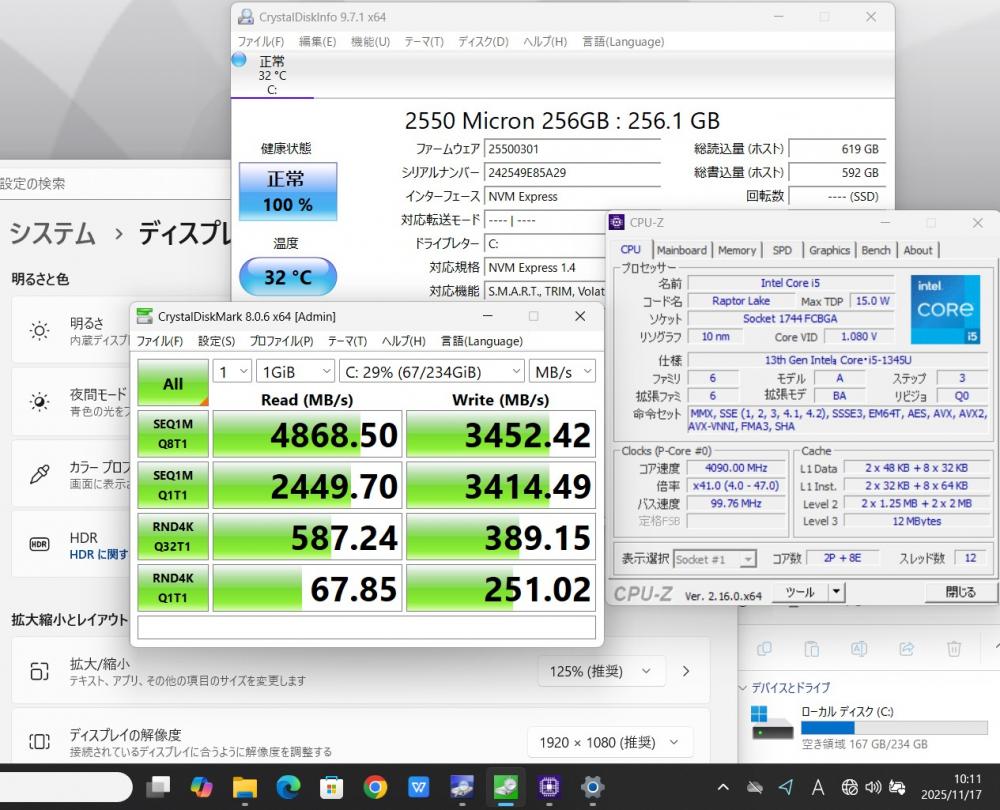
Task: Click the rename icon in File Explorer toolbar
Action: coord(859,649)
